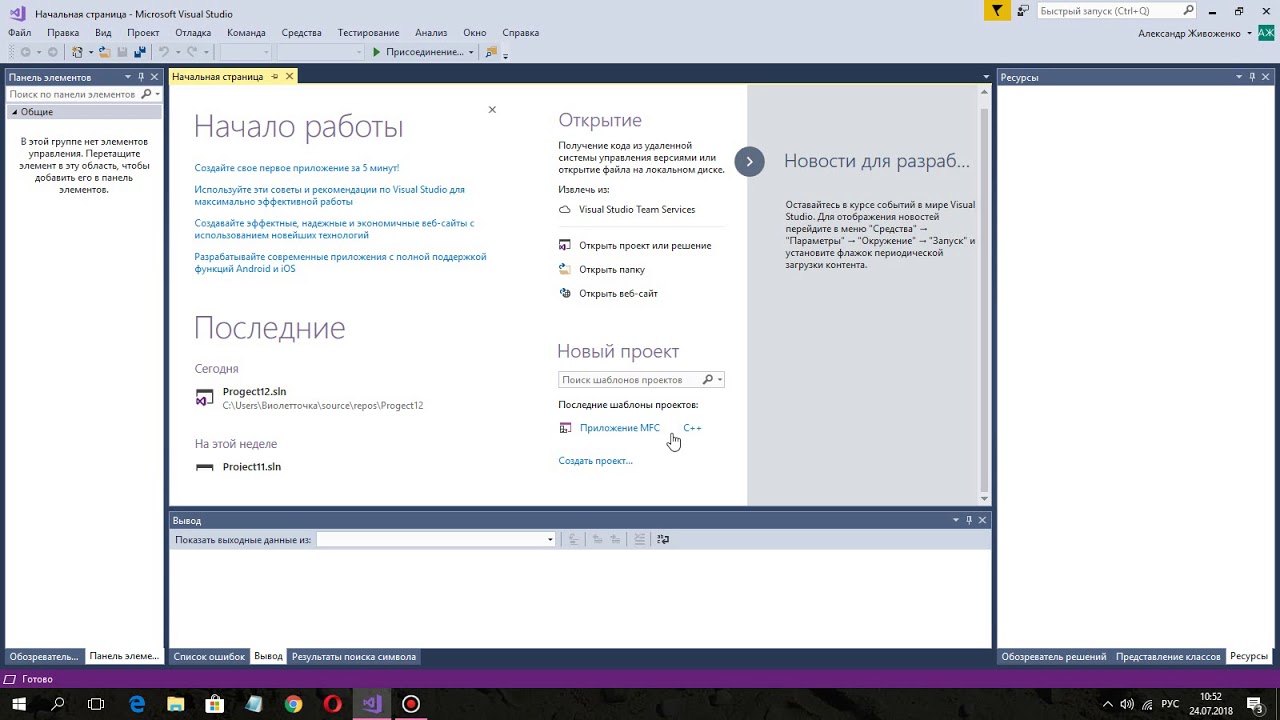Open the account name dropdown arrow

click(1250, 34)
